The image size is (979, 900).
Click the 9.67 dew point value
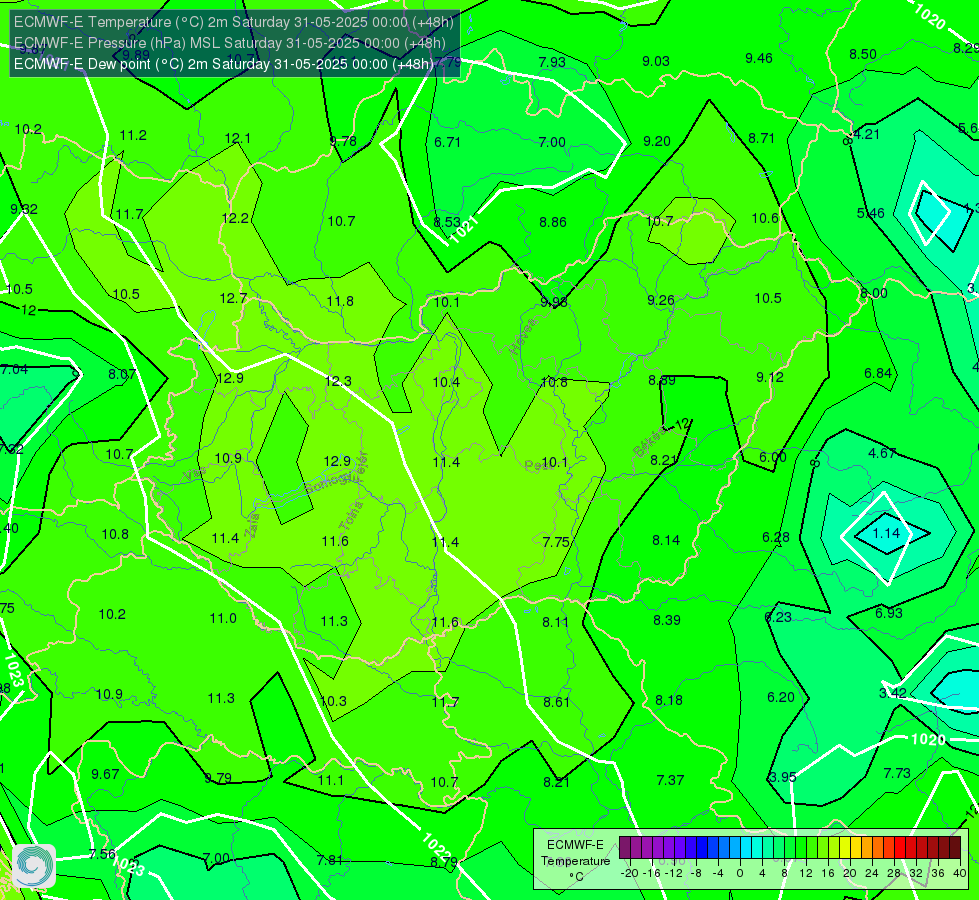105,774
